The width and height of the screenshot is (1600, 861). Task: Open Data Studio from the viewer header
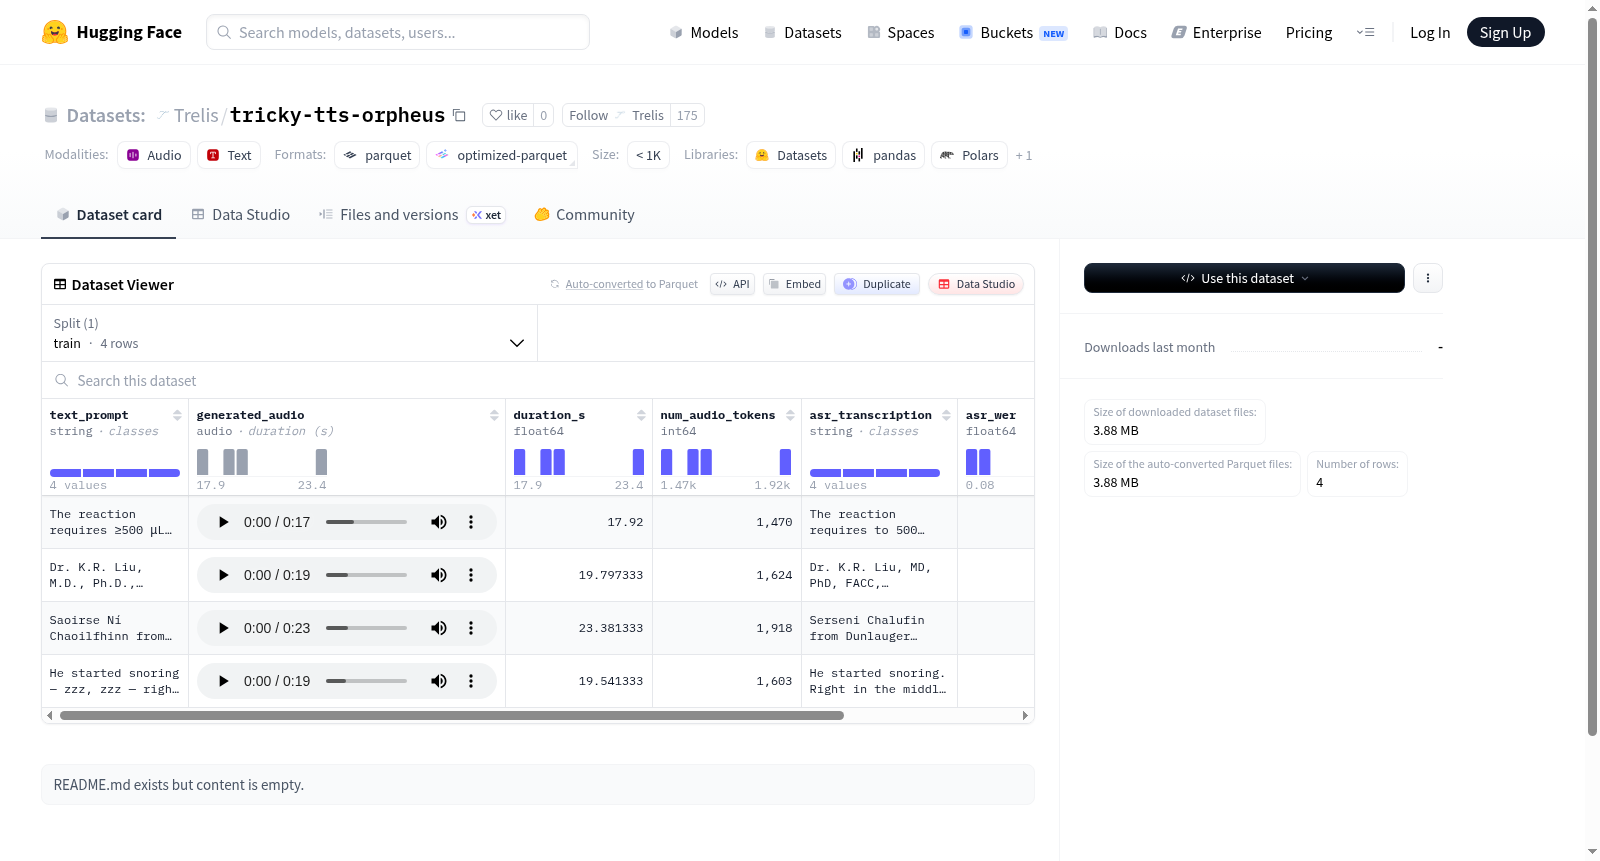coord(976,284)
